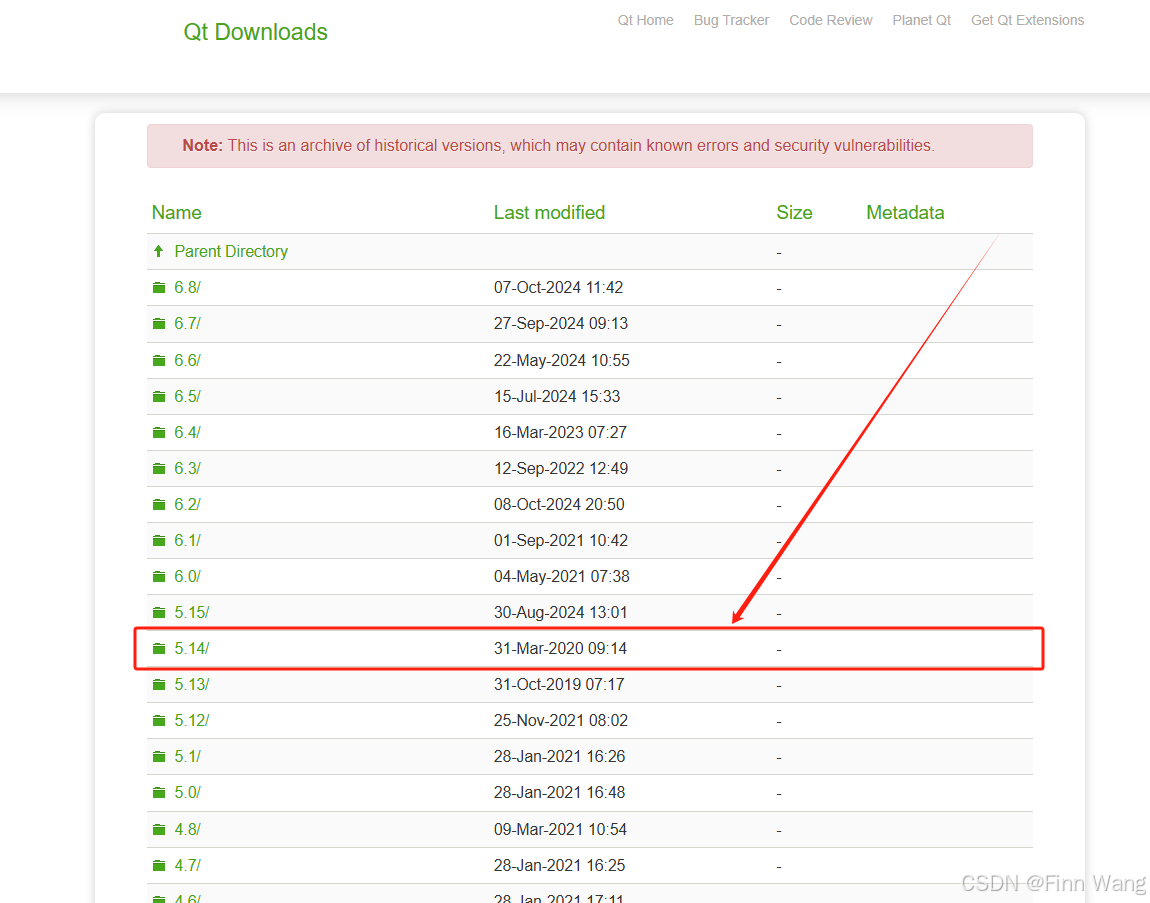
Task: Click the folder icon beside 5.0/
Action: tap(159, 792)
